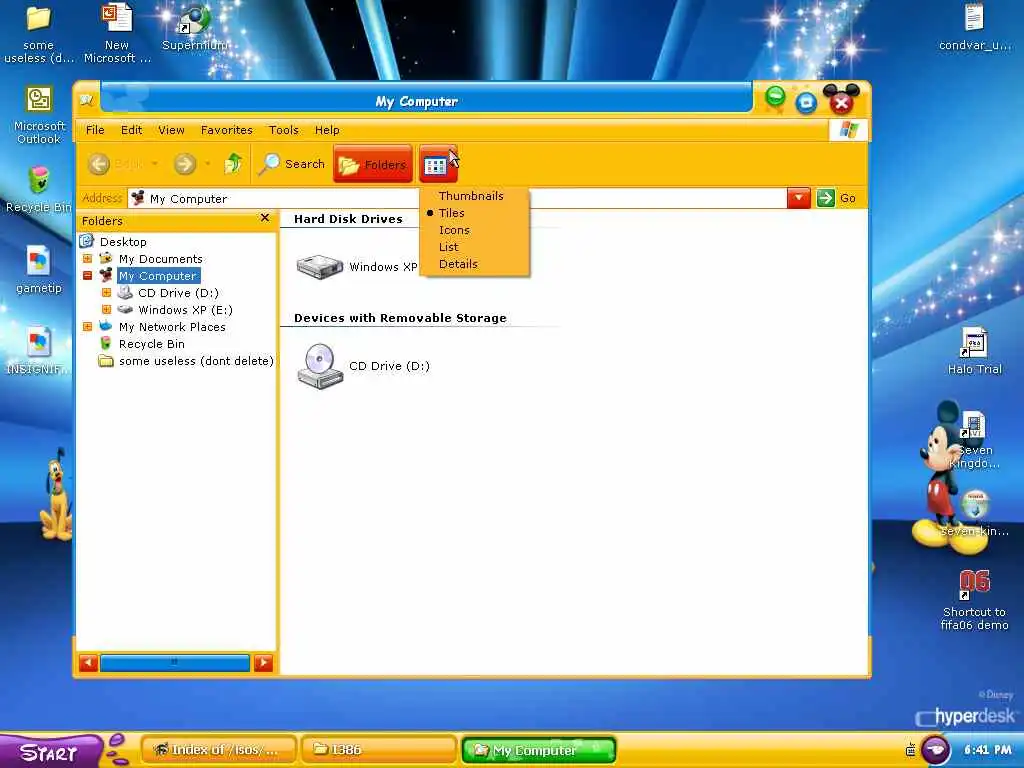This screenshot has width=1024, height=768.
Task: Select Windows XP (E:) in tree
Action: tap(185, 310)
